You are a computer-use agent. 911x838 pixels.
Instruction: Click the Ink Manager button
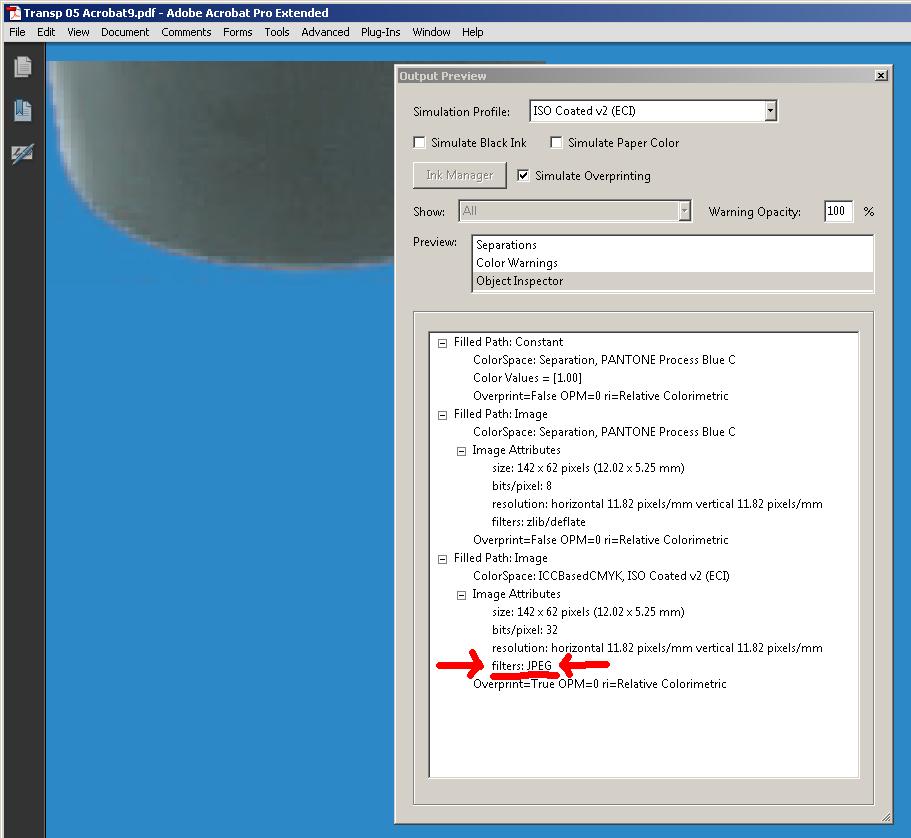pyautogui.click(x=460, y=175)
